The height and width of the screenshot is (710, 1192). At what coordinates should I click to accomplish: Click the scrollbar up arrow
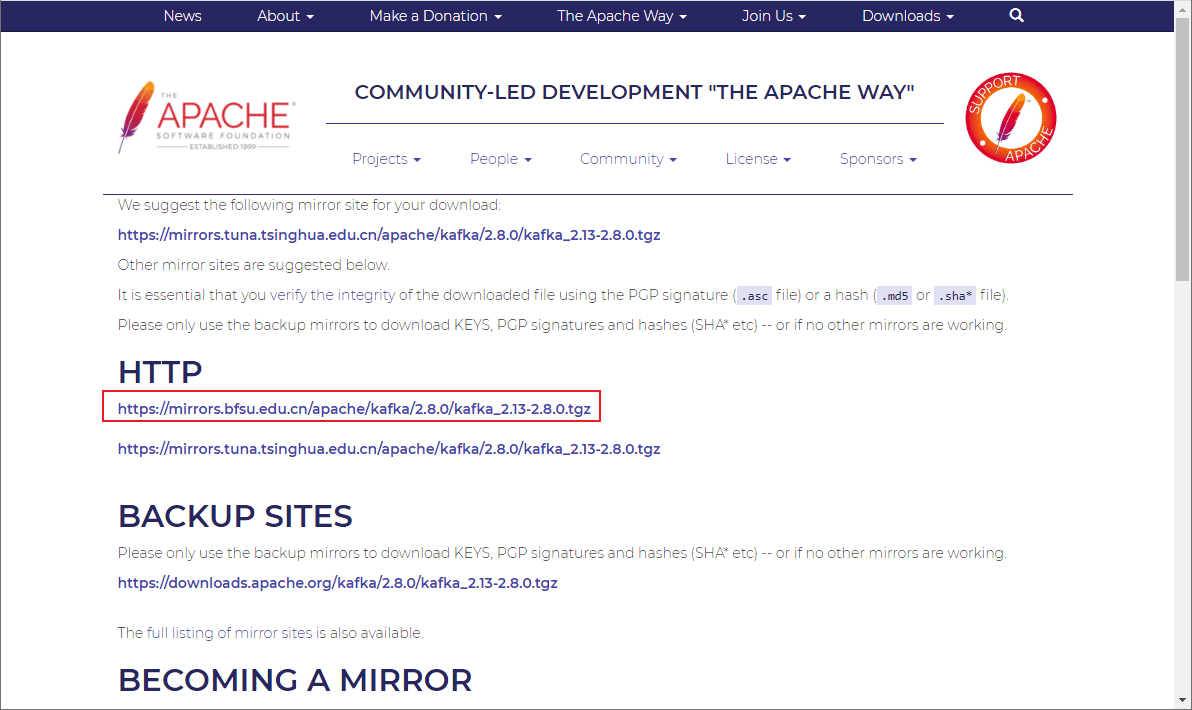pyautogui.click(x=1182, y=9)
